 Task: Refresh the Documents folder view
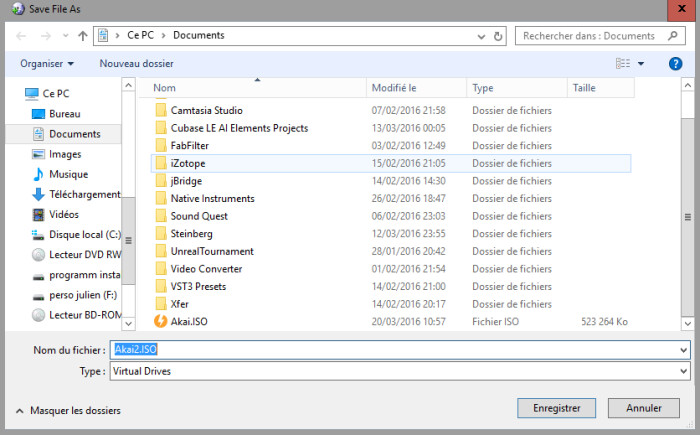coord(498,36)
